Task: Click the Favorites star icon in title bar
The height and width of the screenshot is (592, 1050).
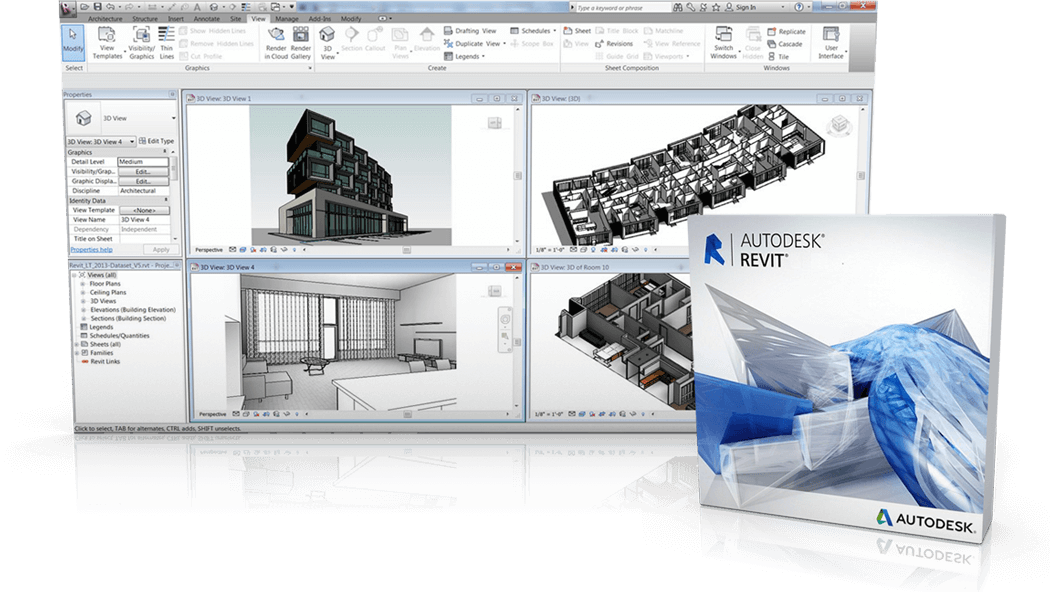Action: (716, 7)
